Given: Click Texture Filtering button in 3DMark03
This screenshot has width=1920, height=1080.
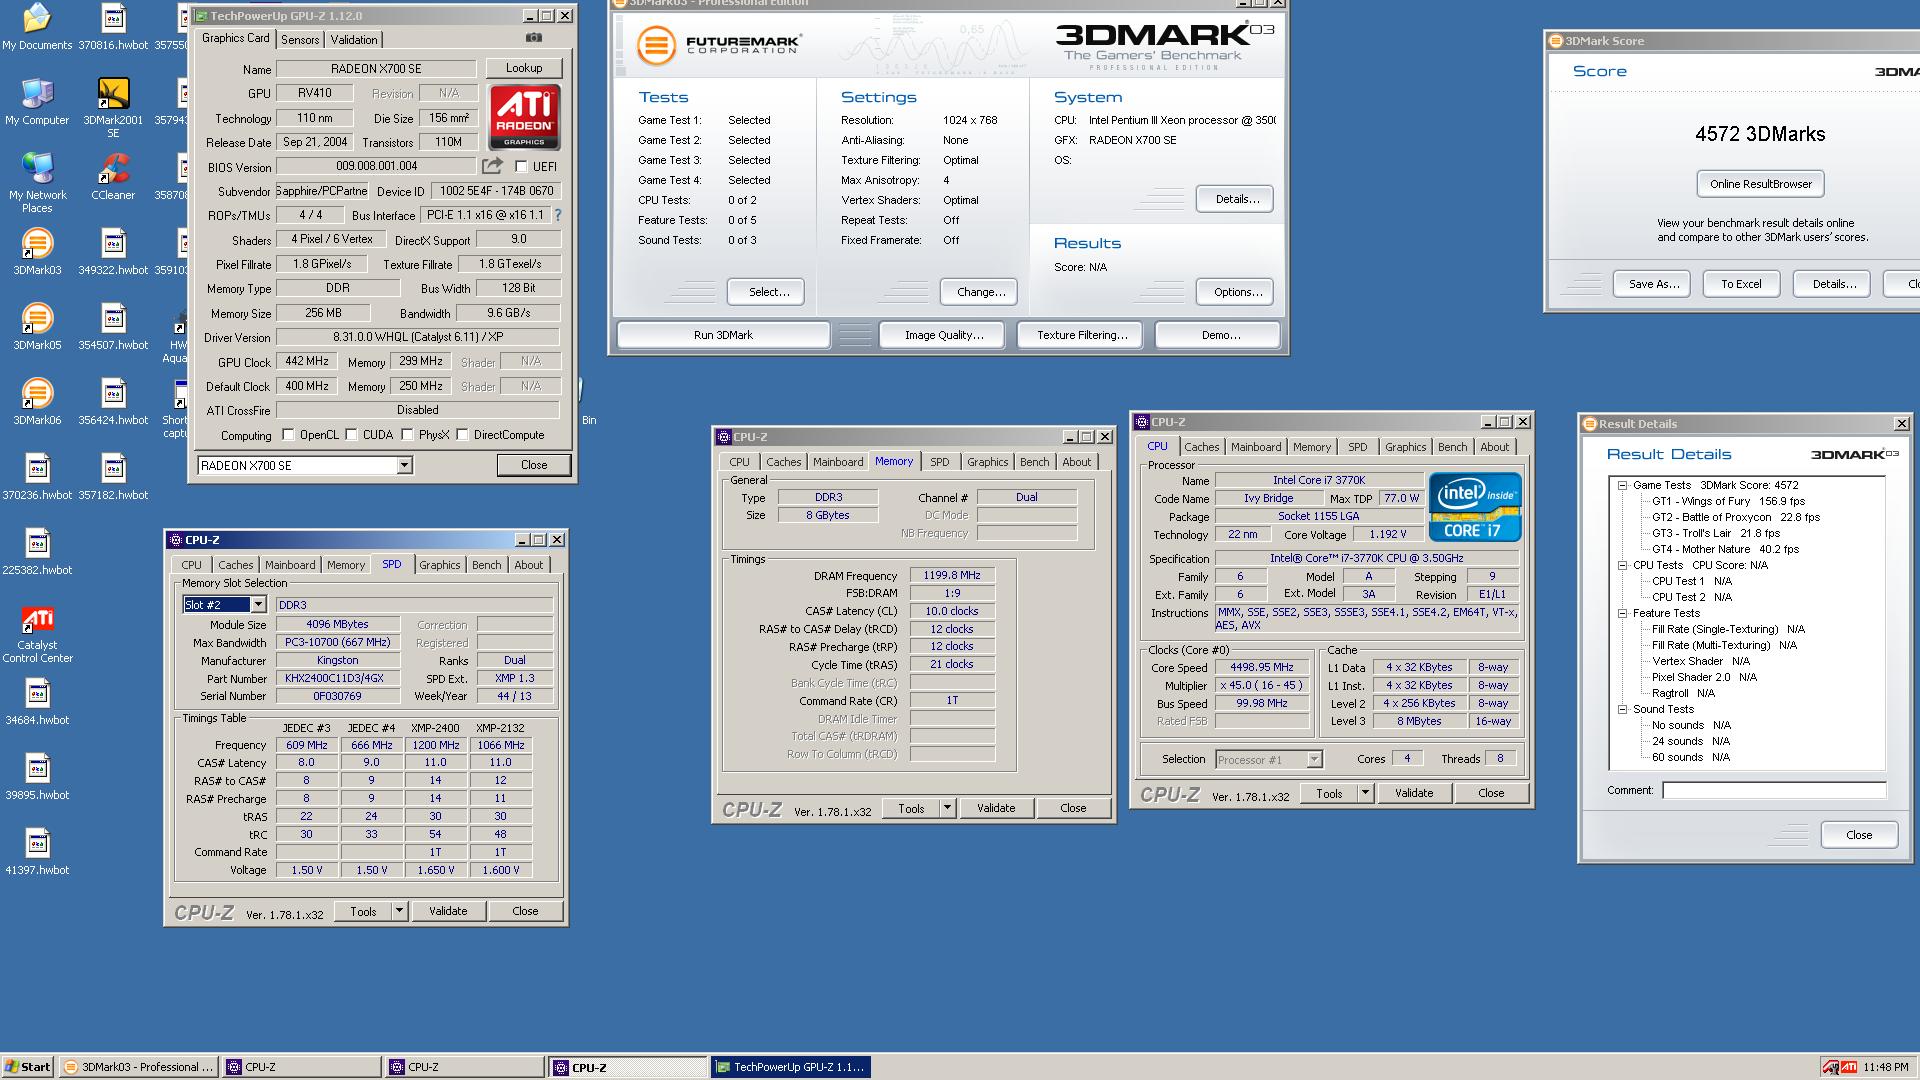Looking at the screenshot, I should (1082, 335).
